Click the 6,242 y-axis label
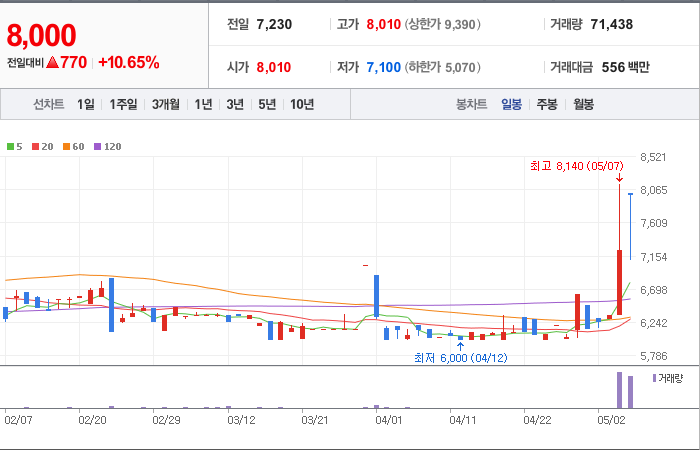700x450 pixels. coord(654,323)
